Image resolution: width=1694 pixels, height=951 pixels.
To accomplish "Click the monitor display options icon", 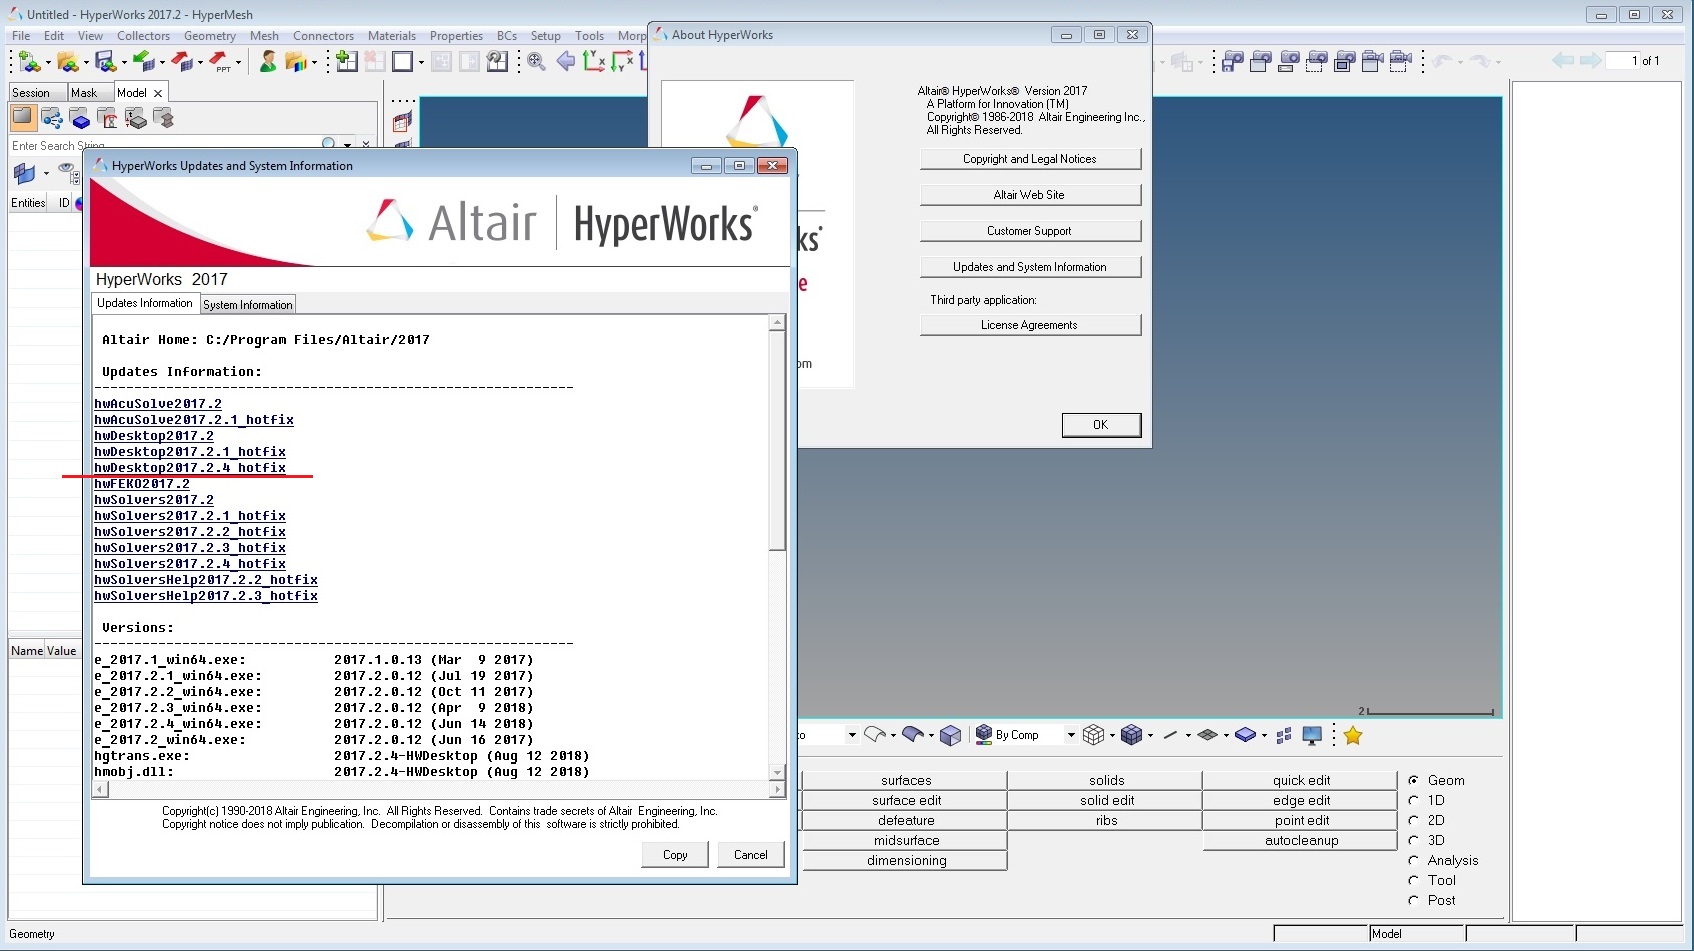I will [1312, 735].
